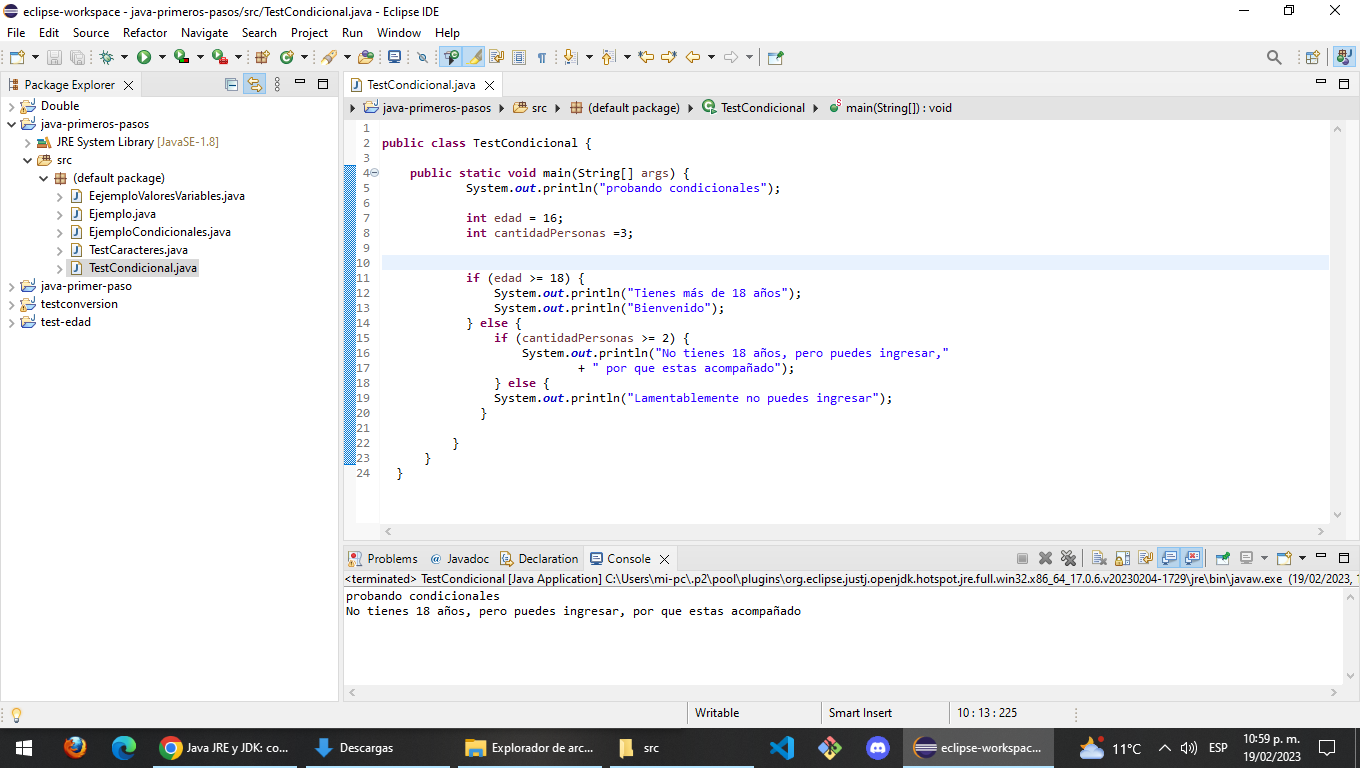The height and width of the screenshot is (768, 1360).
Task: Open dropdown beside Display Selected Console
Action: [x=1264, y=559]
